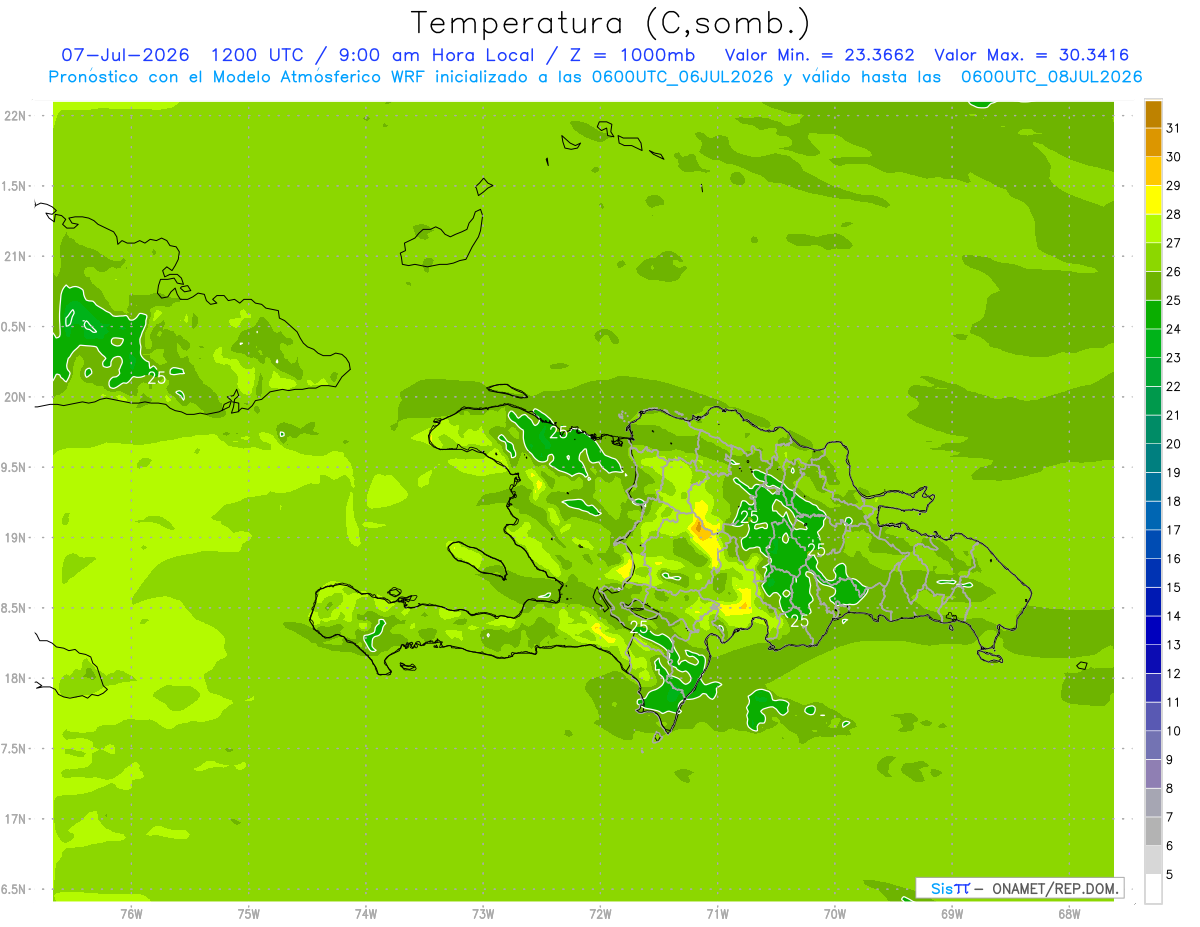Pick the teal legend swatch between 19 and 20

pyautogui.click(x=1153, y=459)
